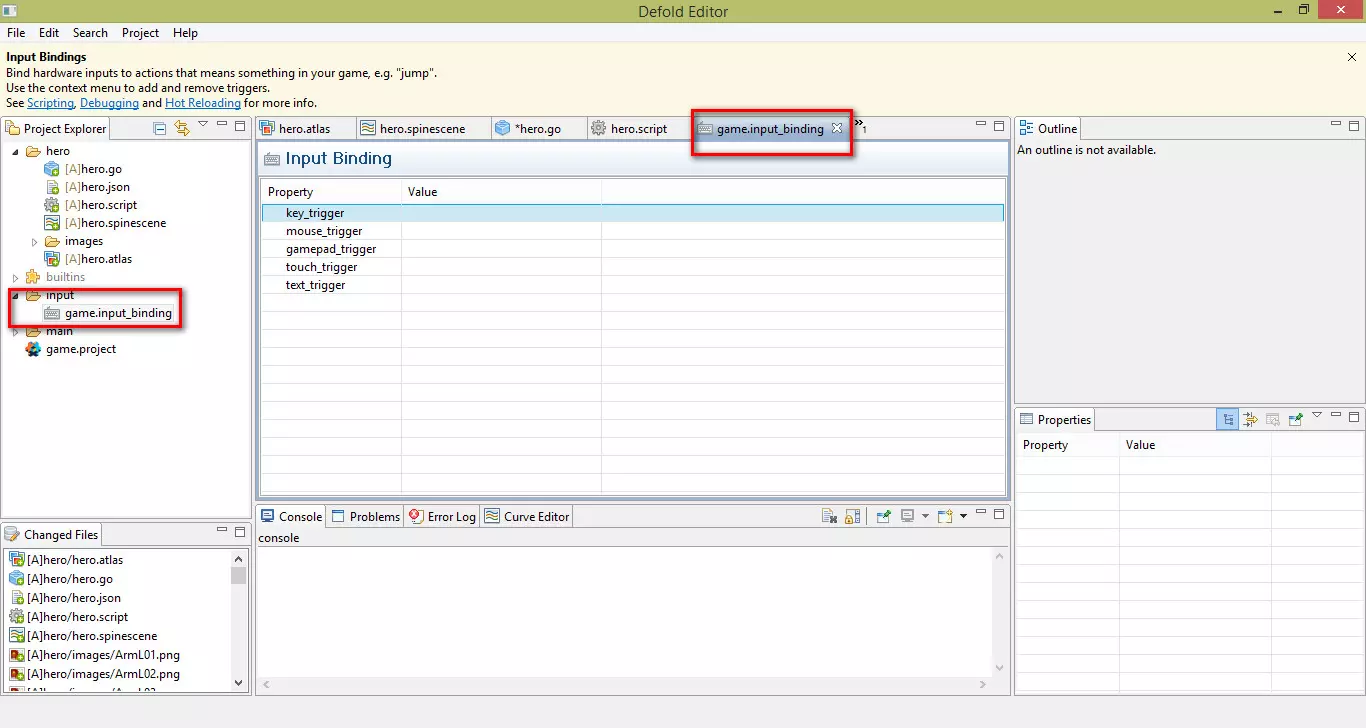Open the Debugging help link
The height and width of the screenshot is (728, 1366).
(108, 103)
